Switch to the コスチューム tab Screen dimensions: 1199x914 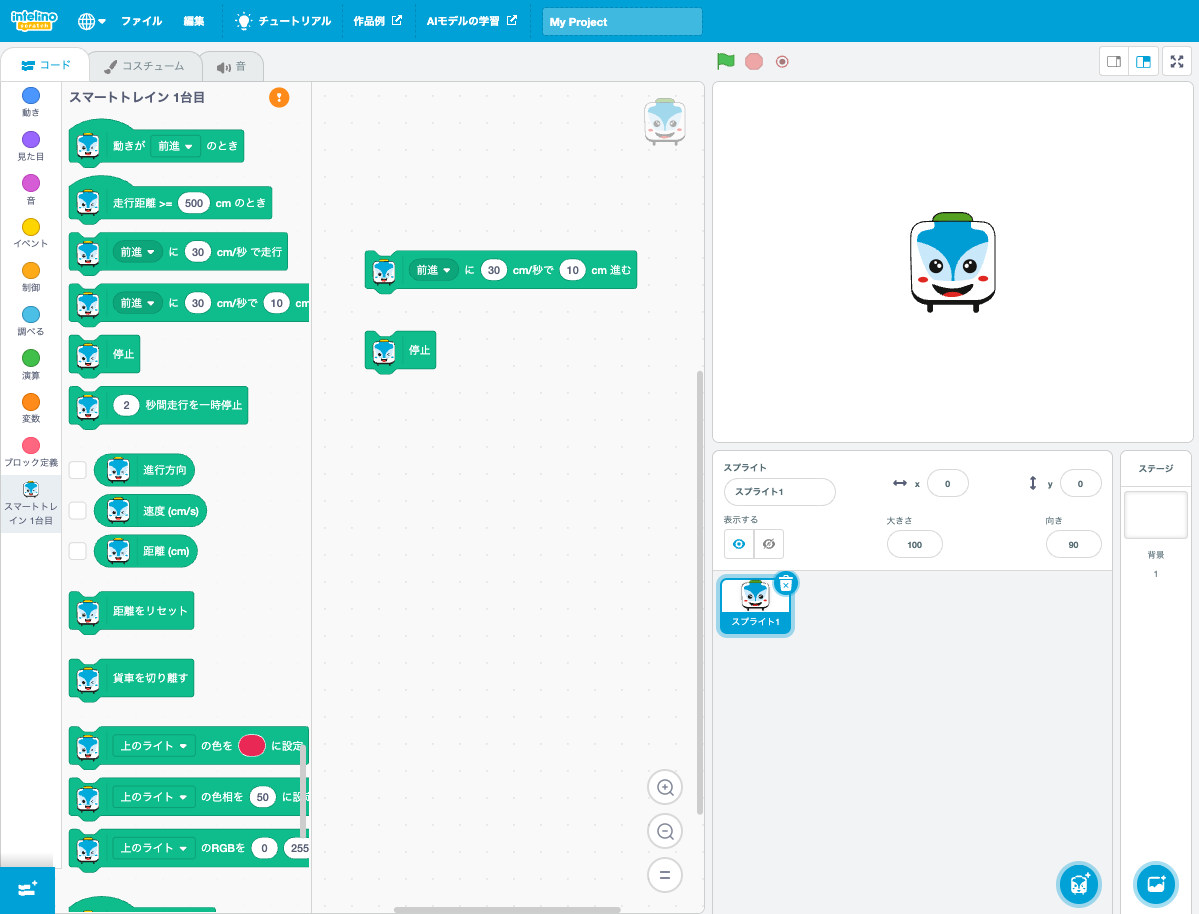click(145, 67)
